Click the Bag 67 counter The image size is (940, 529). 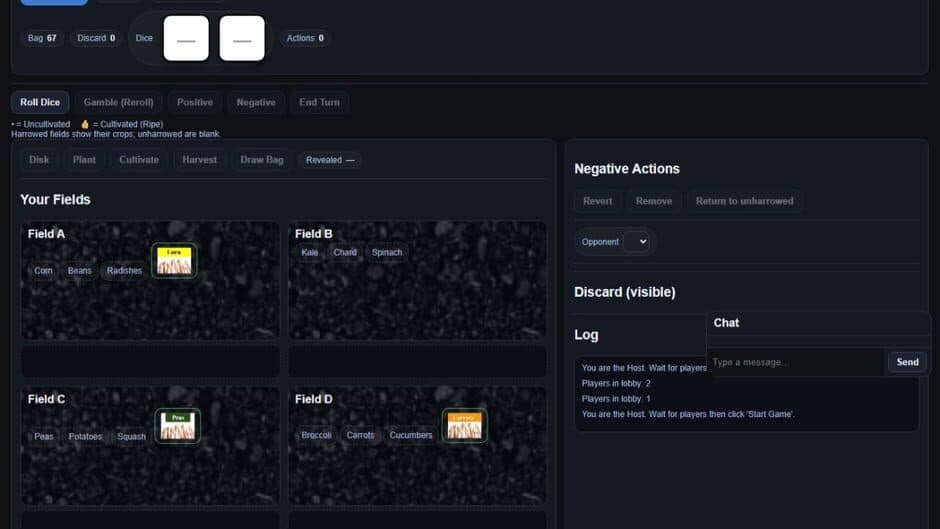pos(42,38)
